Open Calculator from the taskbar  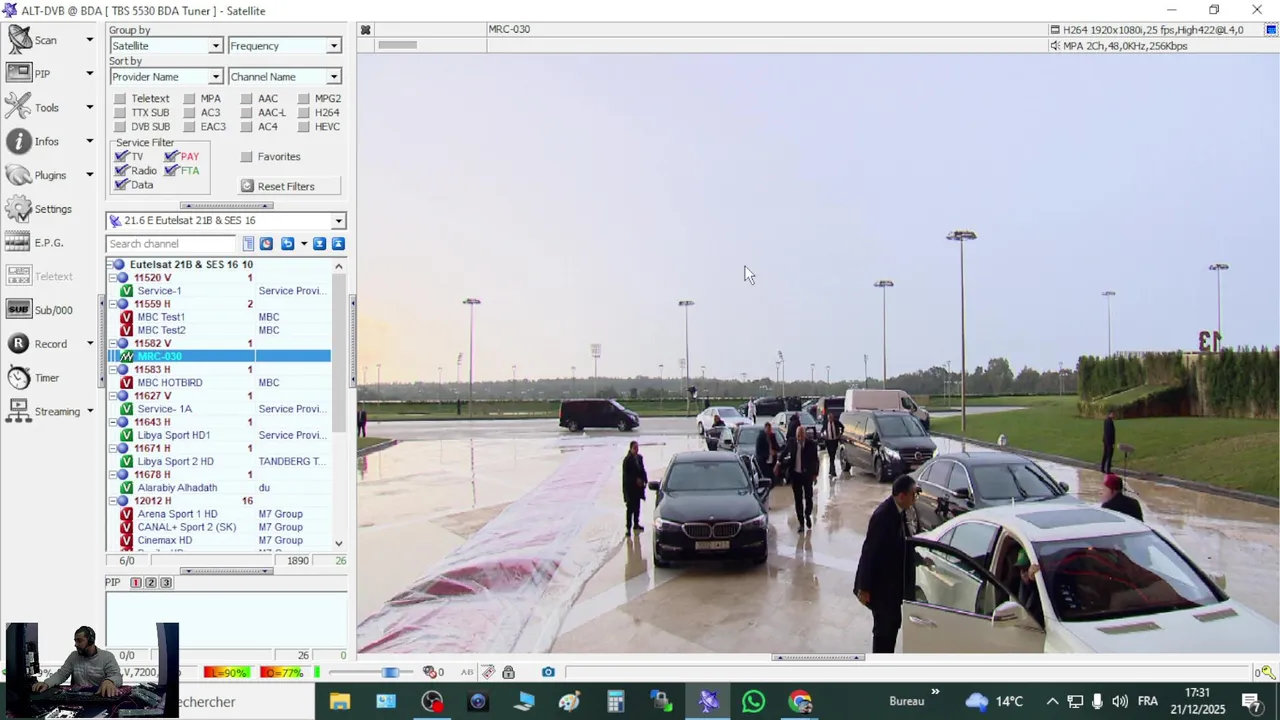pyautogui.click(x=616, y=702)
